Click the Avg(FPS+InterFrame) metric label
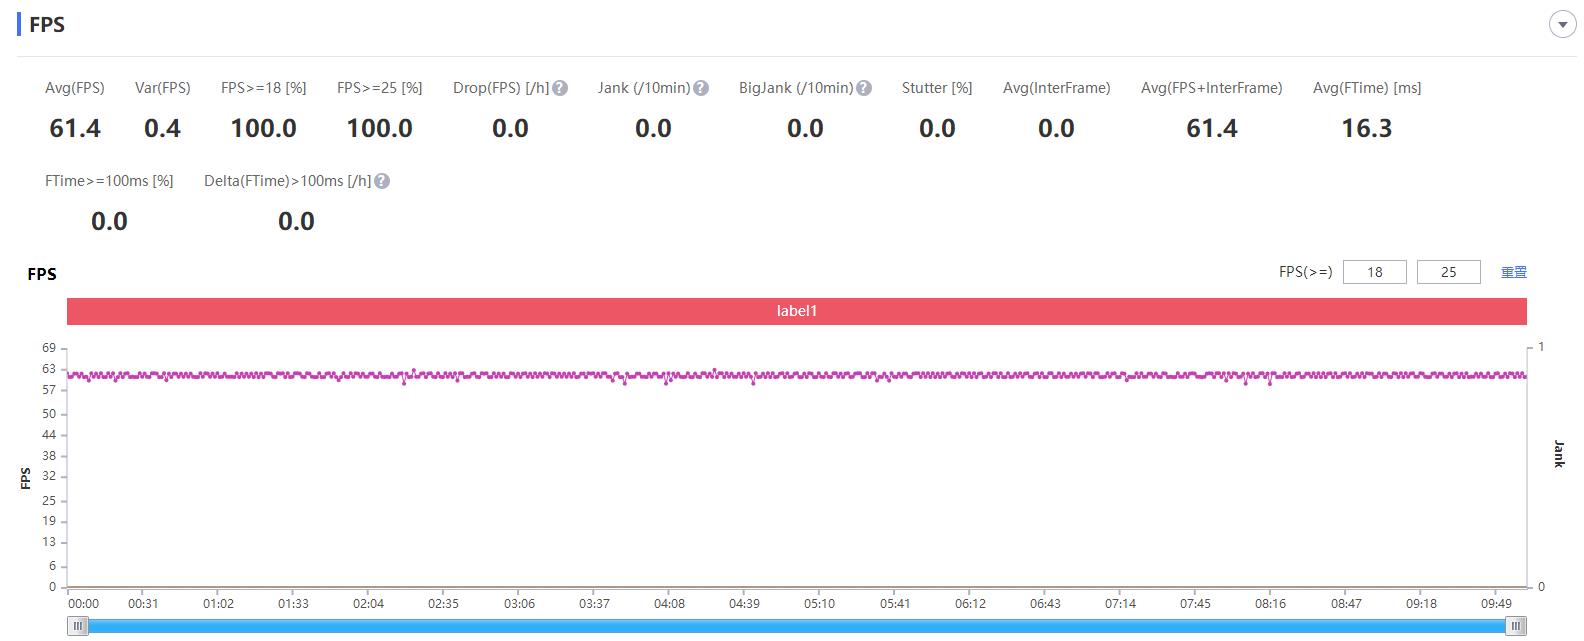 pos(1211,88)
